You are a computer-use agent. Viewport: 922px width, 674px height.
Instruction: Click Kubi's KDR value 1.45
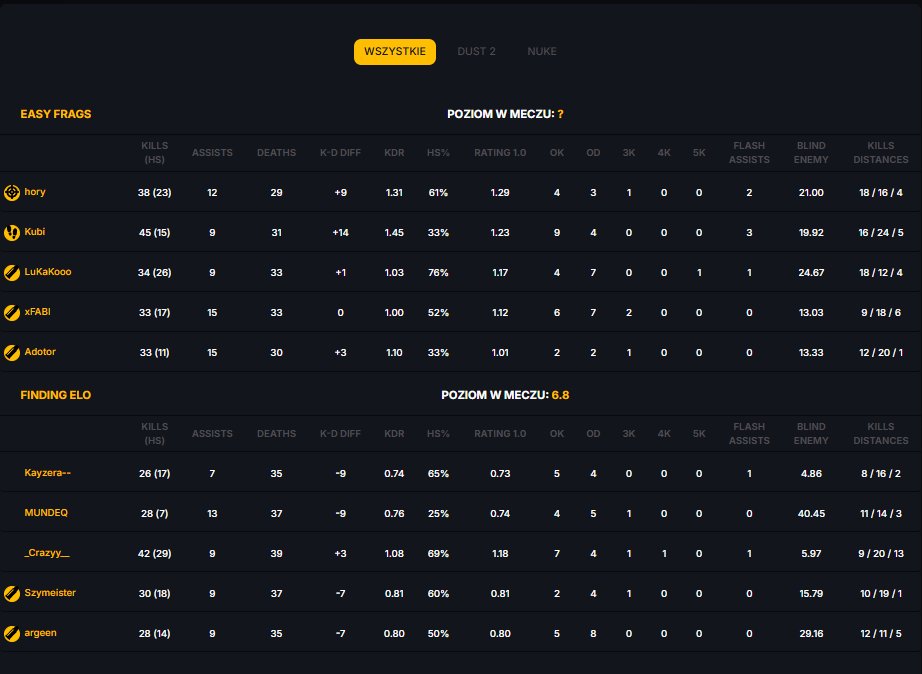click(394, 233)
